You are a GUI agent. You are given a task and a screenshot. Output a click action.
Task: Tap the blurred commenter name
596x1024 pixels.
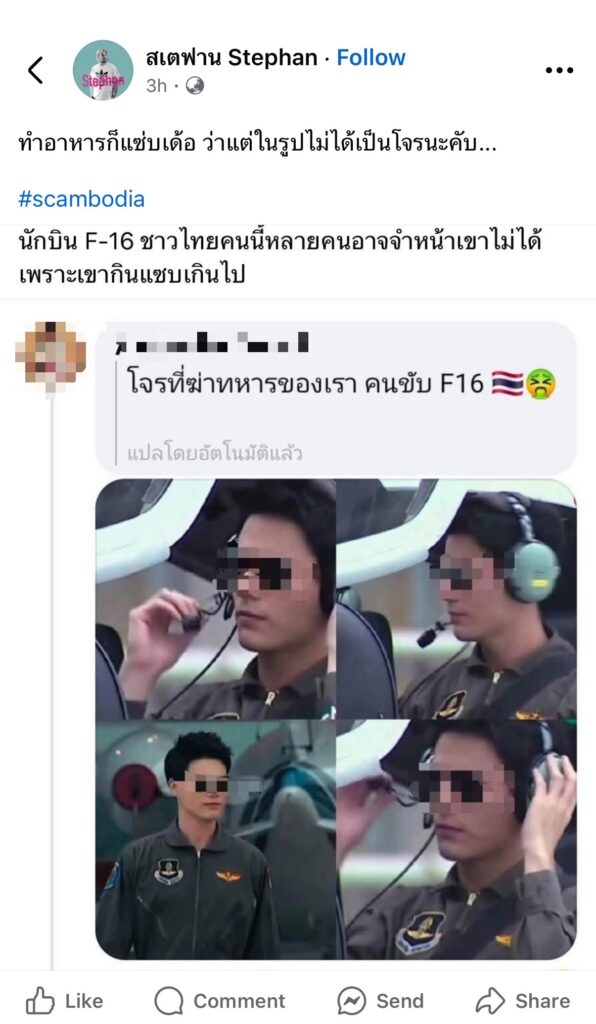coord(212,342)
